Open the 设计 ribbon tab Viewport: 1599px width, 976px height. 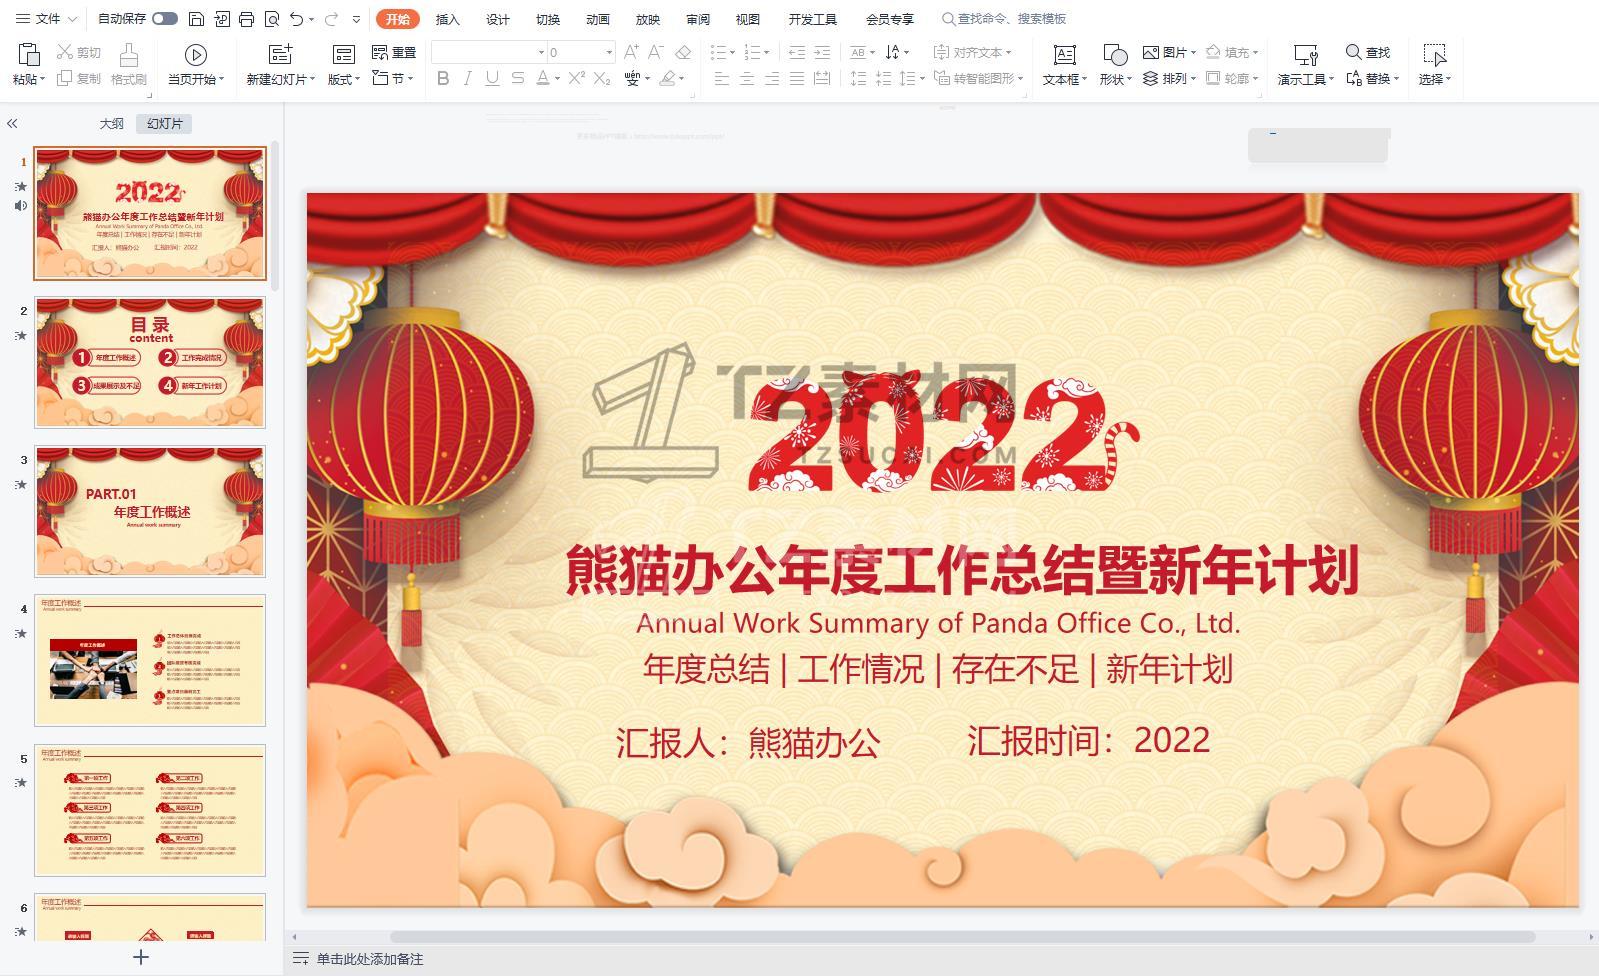498,19
